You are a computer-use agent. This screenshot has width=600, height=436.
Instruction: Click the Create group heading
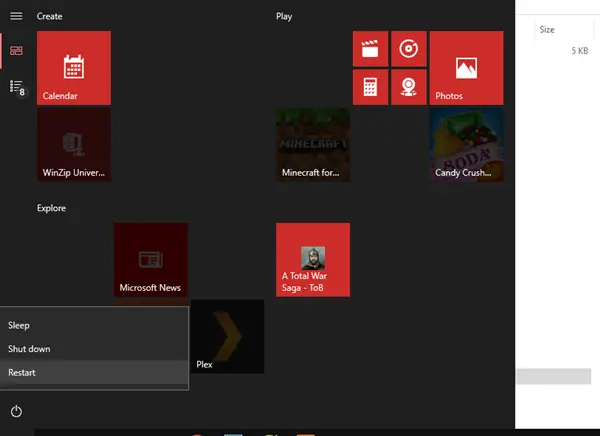(49, 16)
